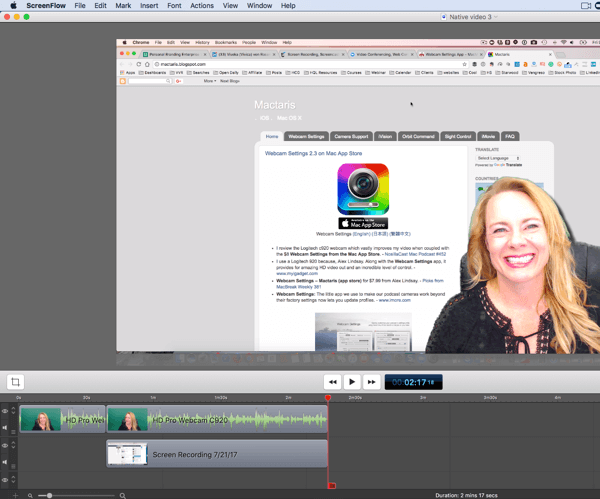Open the Insert menu
Screen dimensions: 600x499
(x=149, y=6)
